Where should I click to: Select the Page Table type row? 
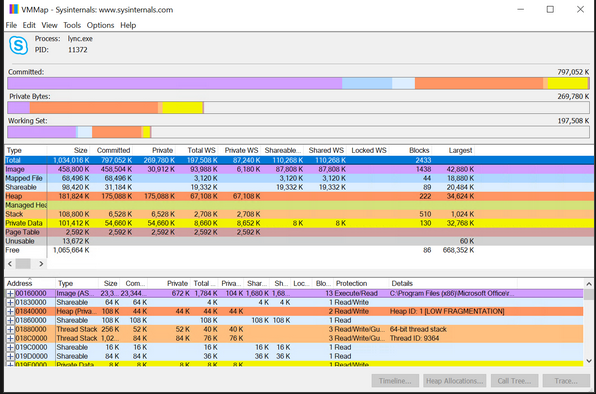click(x=299, y=232)
